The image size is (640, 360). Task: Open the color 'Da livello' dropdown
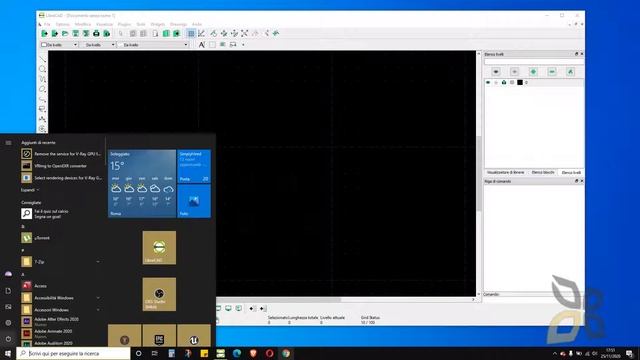[59, 45]
